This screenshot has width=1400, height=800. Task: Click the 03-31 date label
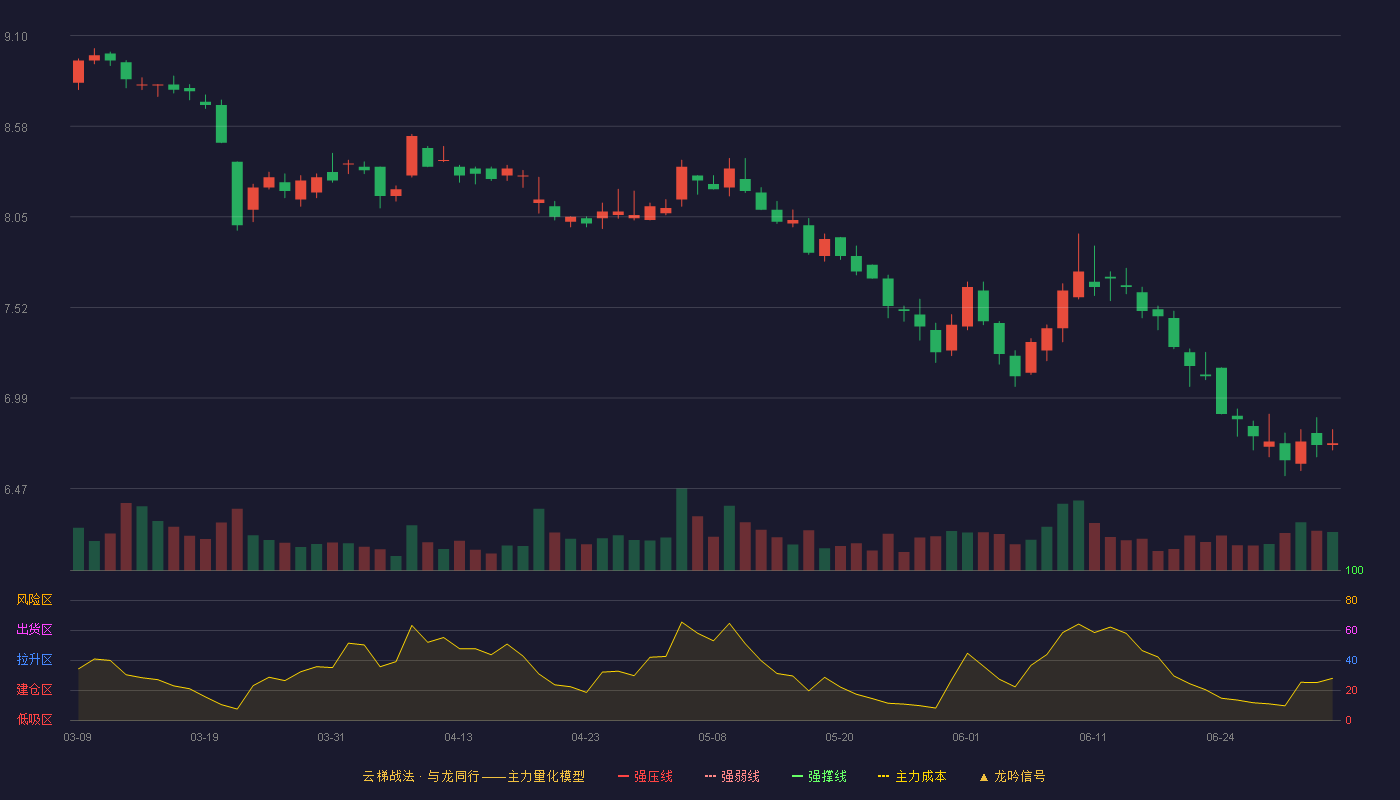[331, 737]
